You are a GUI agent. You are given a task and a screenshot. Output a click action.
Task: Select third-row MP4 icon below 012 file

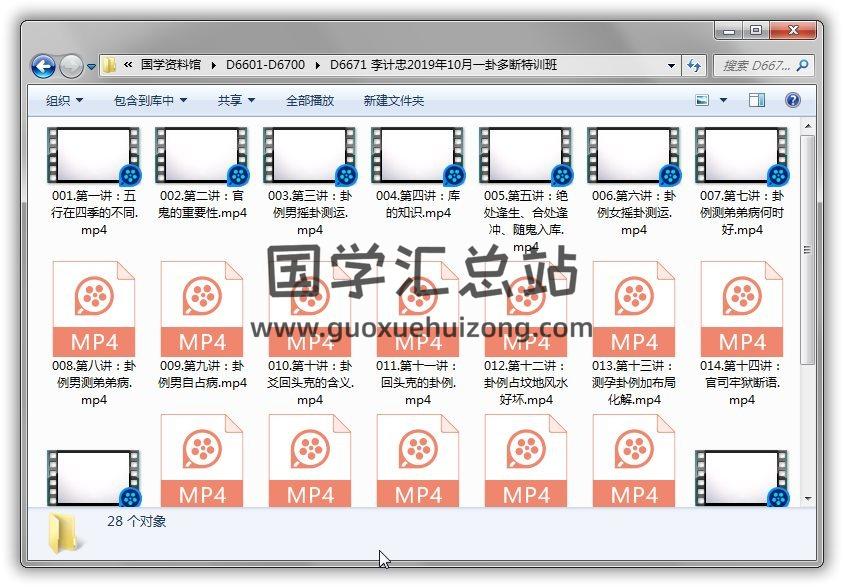pos(526,460)
